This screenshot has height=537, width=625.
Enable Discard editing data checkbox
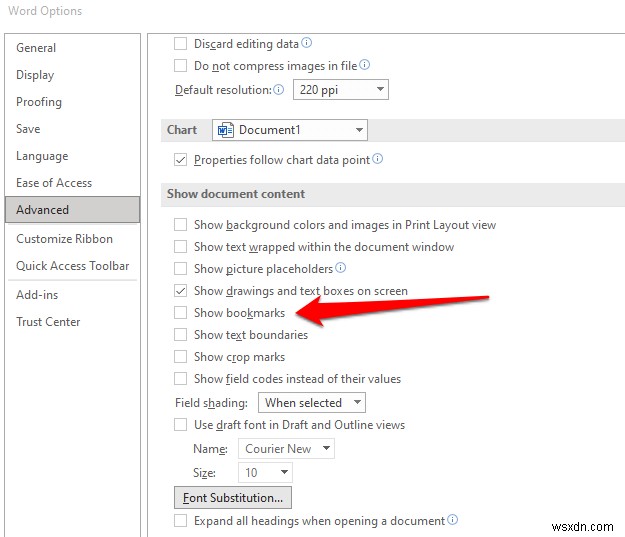click(181, 43)
